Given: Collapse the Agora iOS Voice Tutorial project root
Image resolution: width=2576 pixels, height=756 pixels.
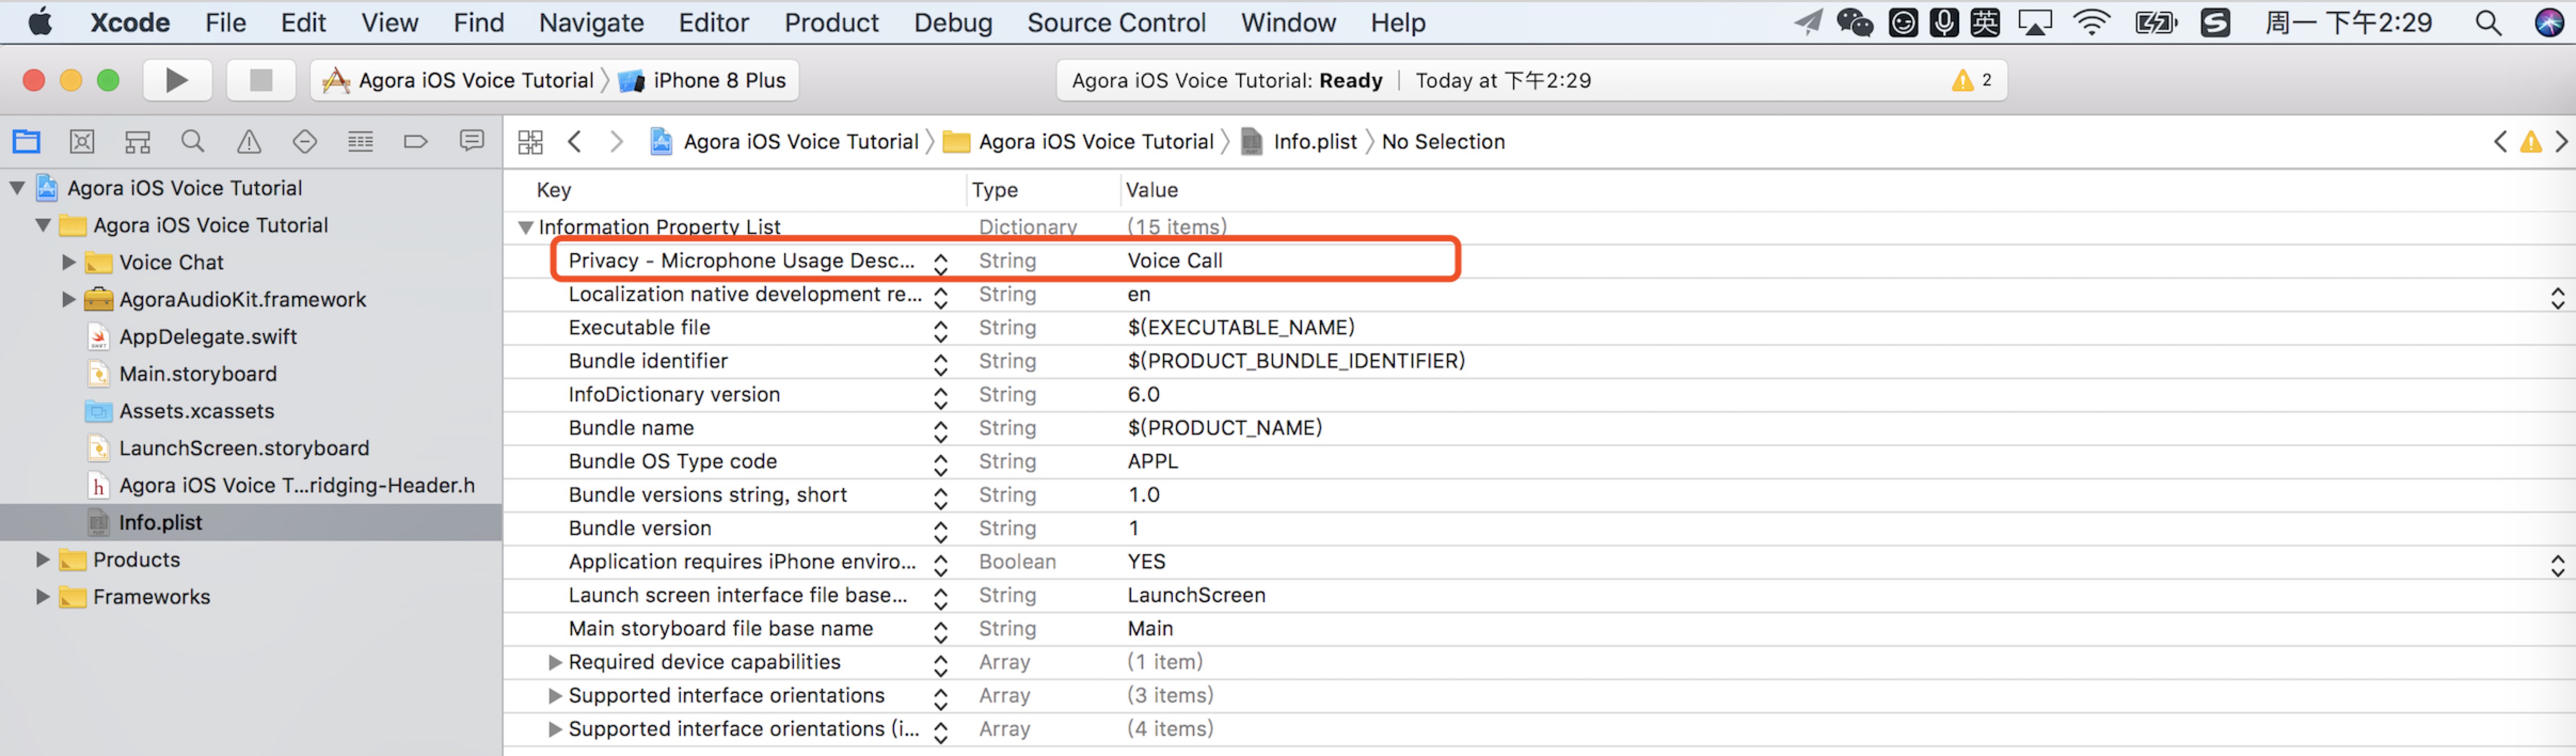Looking at the screenshot, I should 17,188.
